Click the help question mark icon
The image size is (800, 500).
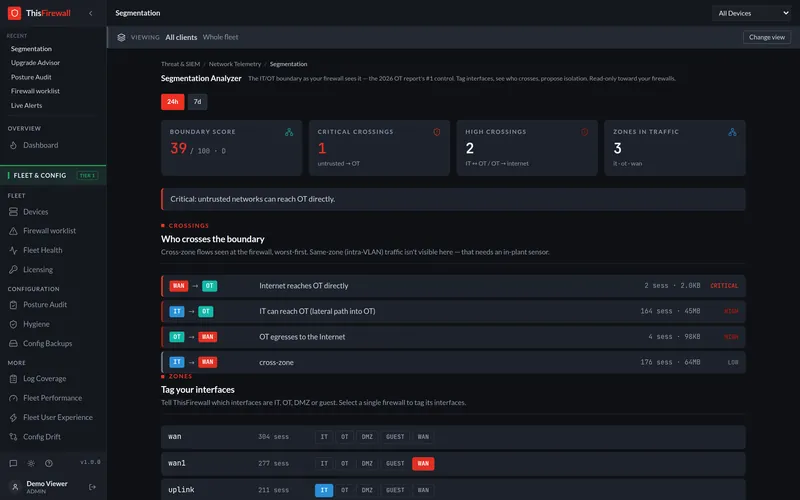click(49, 464)
